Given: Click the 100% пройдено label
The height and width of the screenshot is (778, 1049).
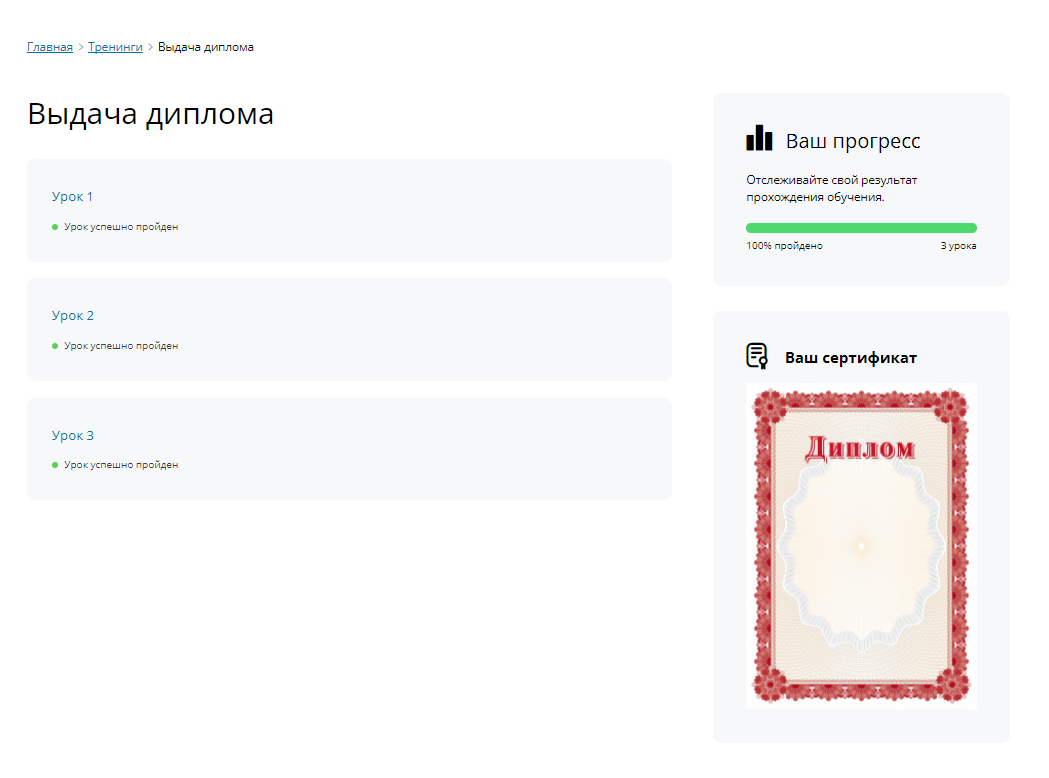Looking at the screenshot, I should coord(784,246).
